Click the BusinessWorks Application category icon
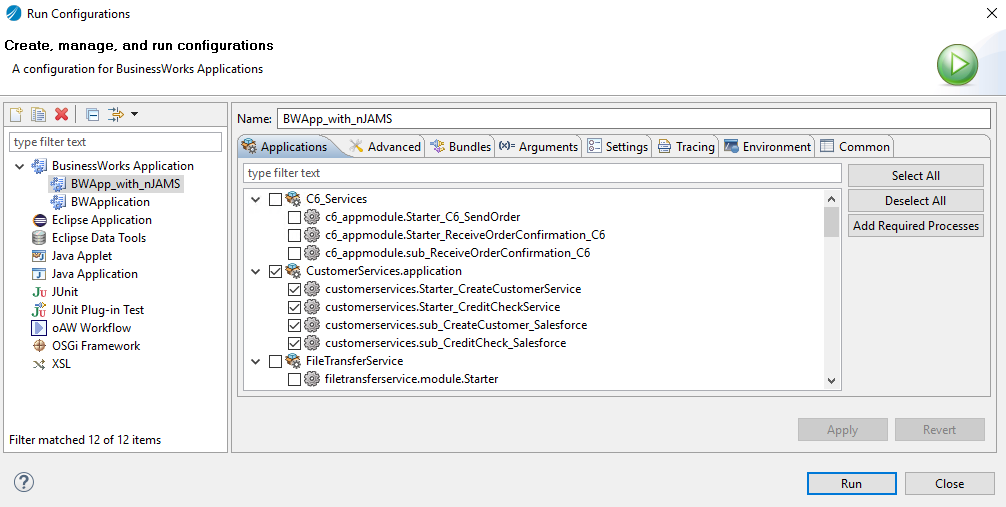1006x507 pixels. coord(40,166)
